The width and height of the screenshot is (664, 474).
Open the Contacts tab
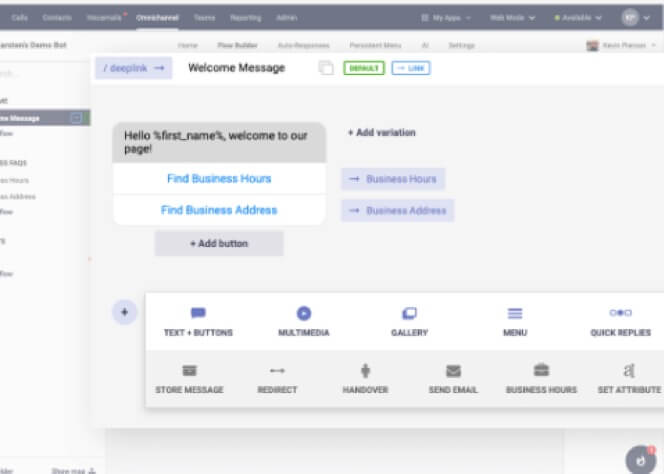pos(57,18)
